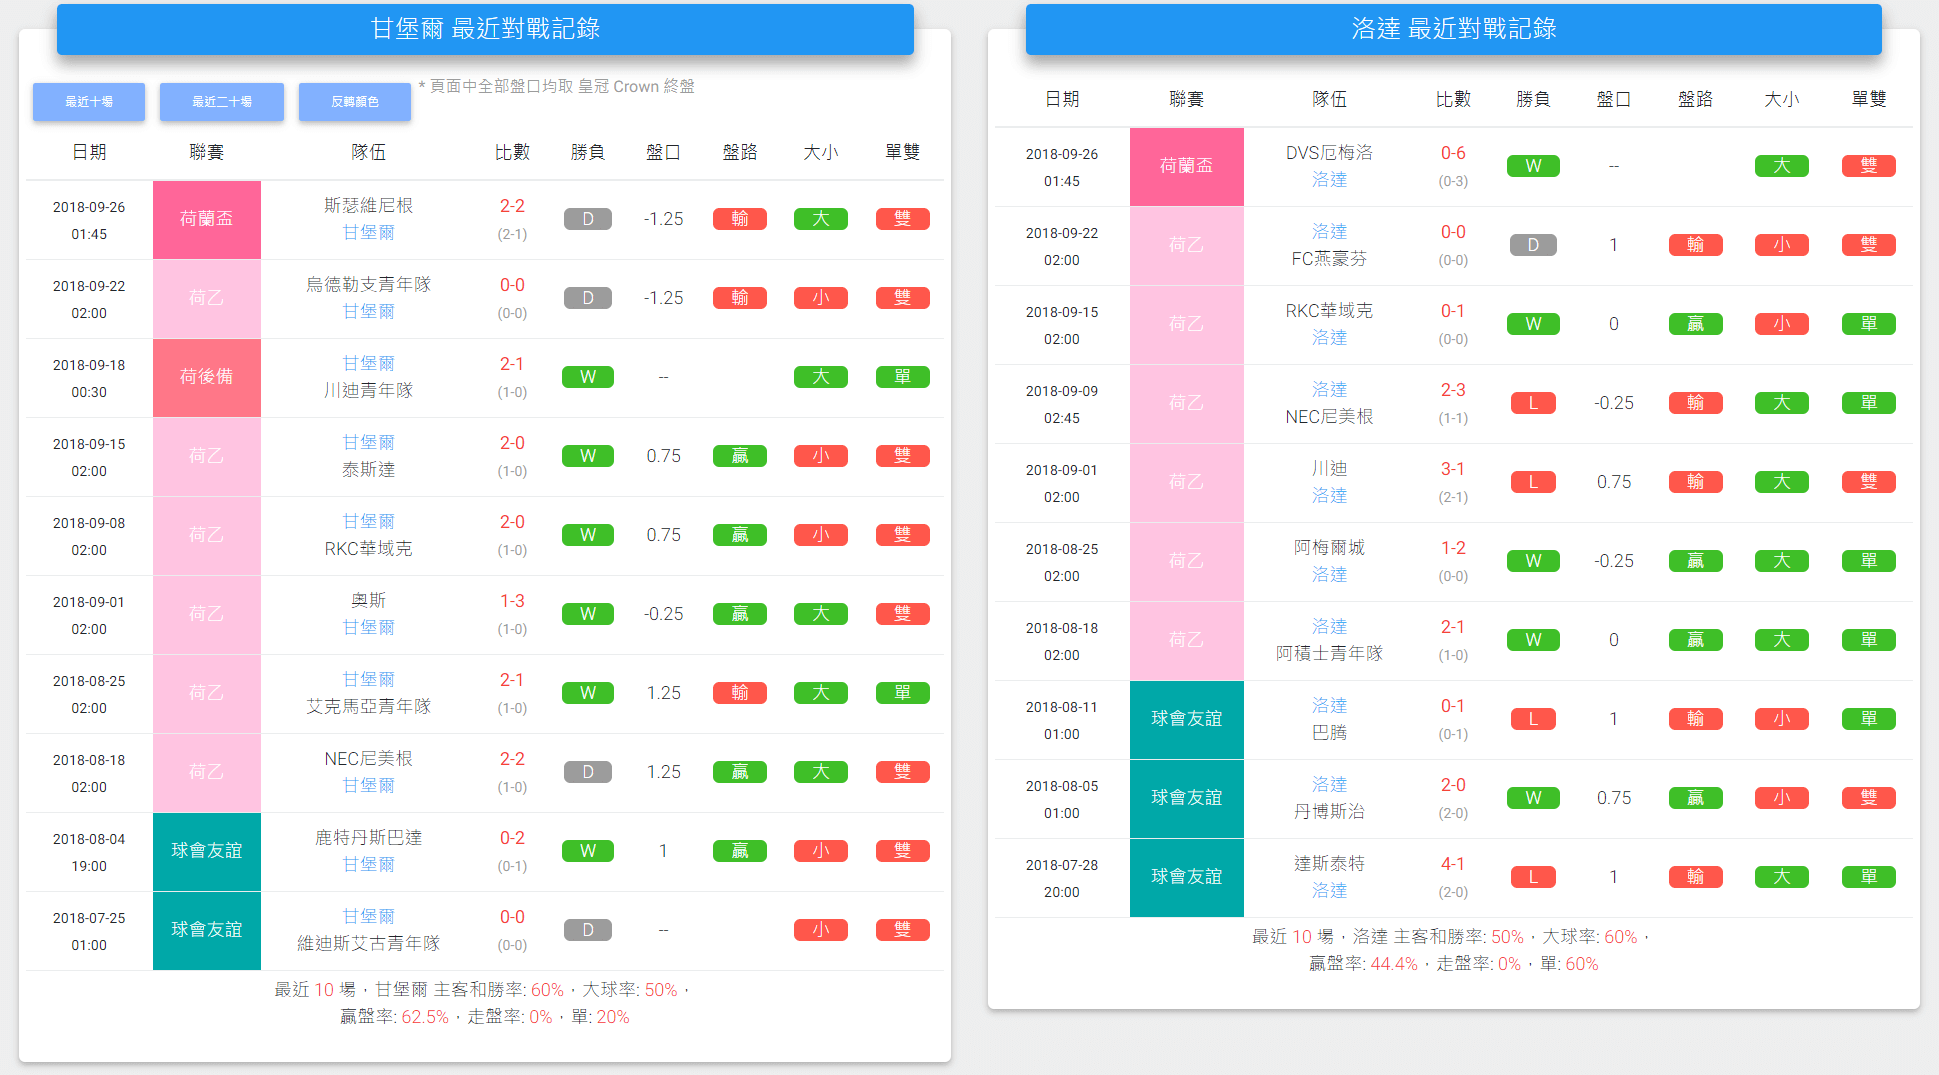
Task: Select the 日期 column header in 洛達's table
Action: click(1061, 98)
